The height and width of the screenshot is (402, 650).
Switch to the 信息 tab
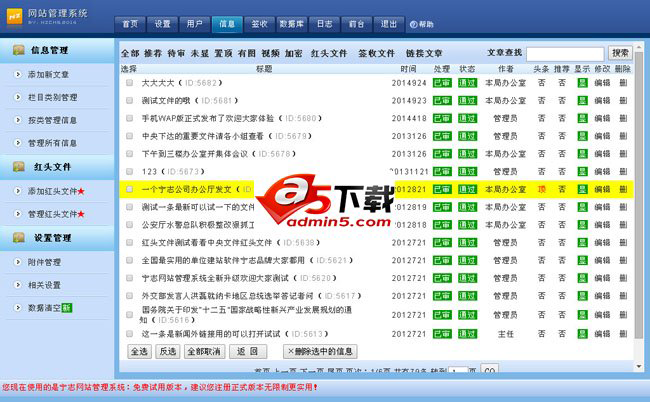coord(227,24)
